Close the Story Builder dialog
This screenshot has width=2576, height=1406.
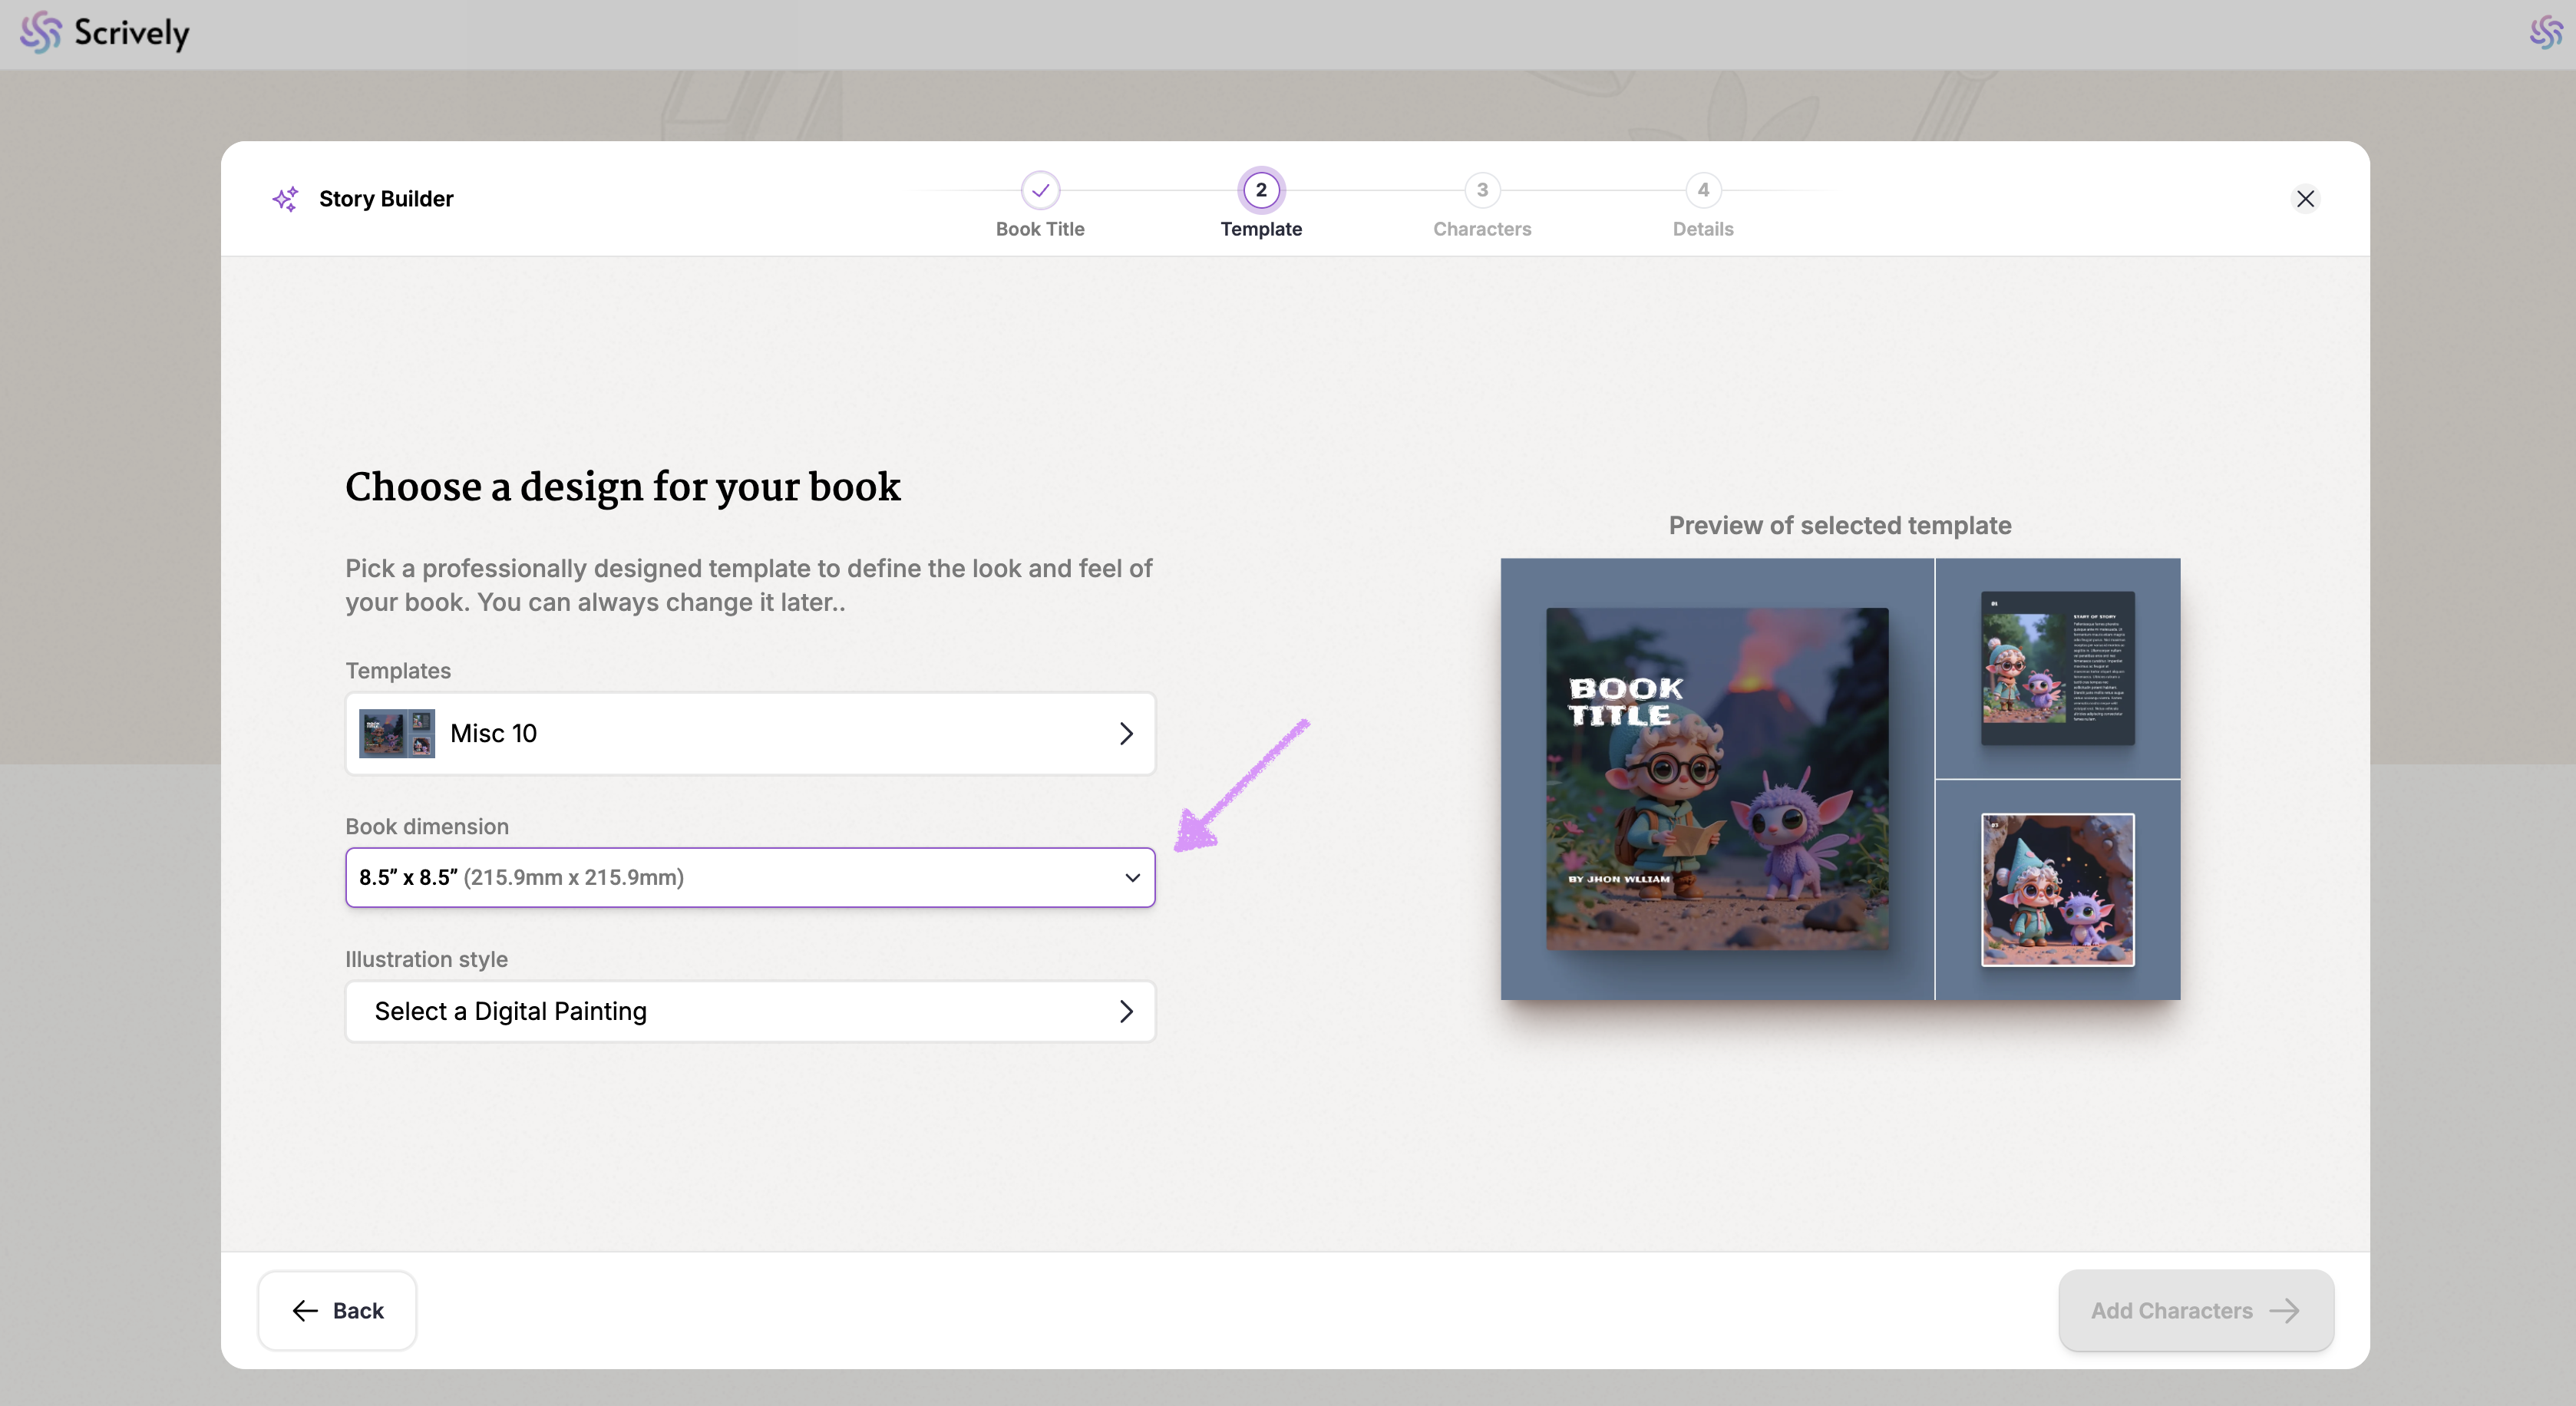click(x=2305, y=199)
